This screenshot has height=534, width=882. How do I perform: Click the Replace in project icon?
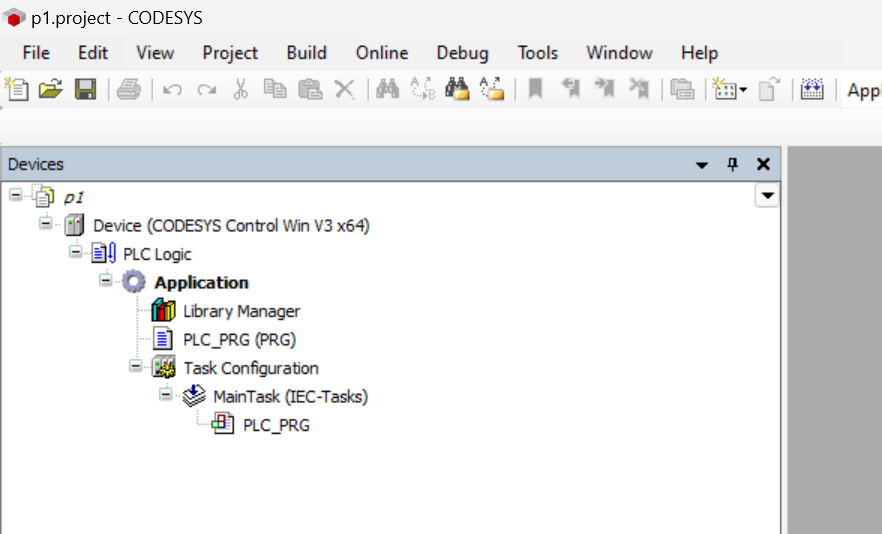[492, 89]
